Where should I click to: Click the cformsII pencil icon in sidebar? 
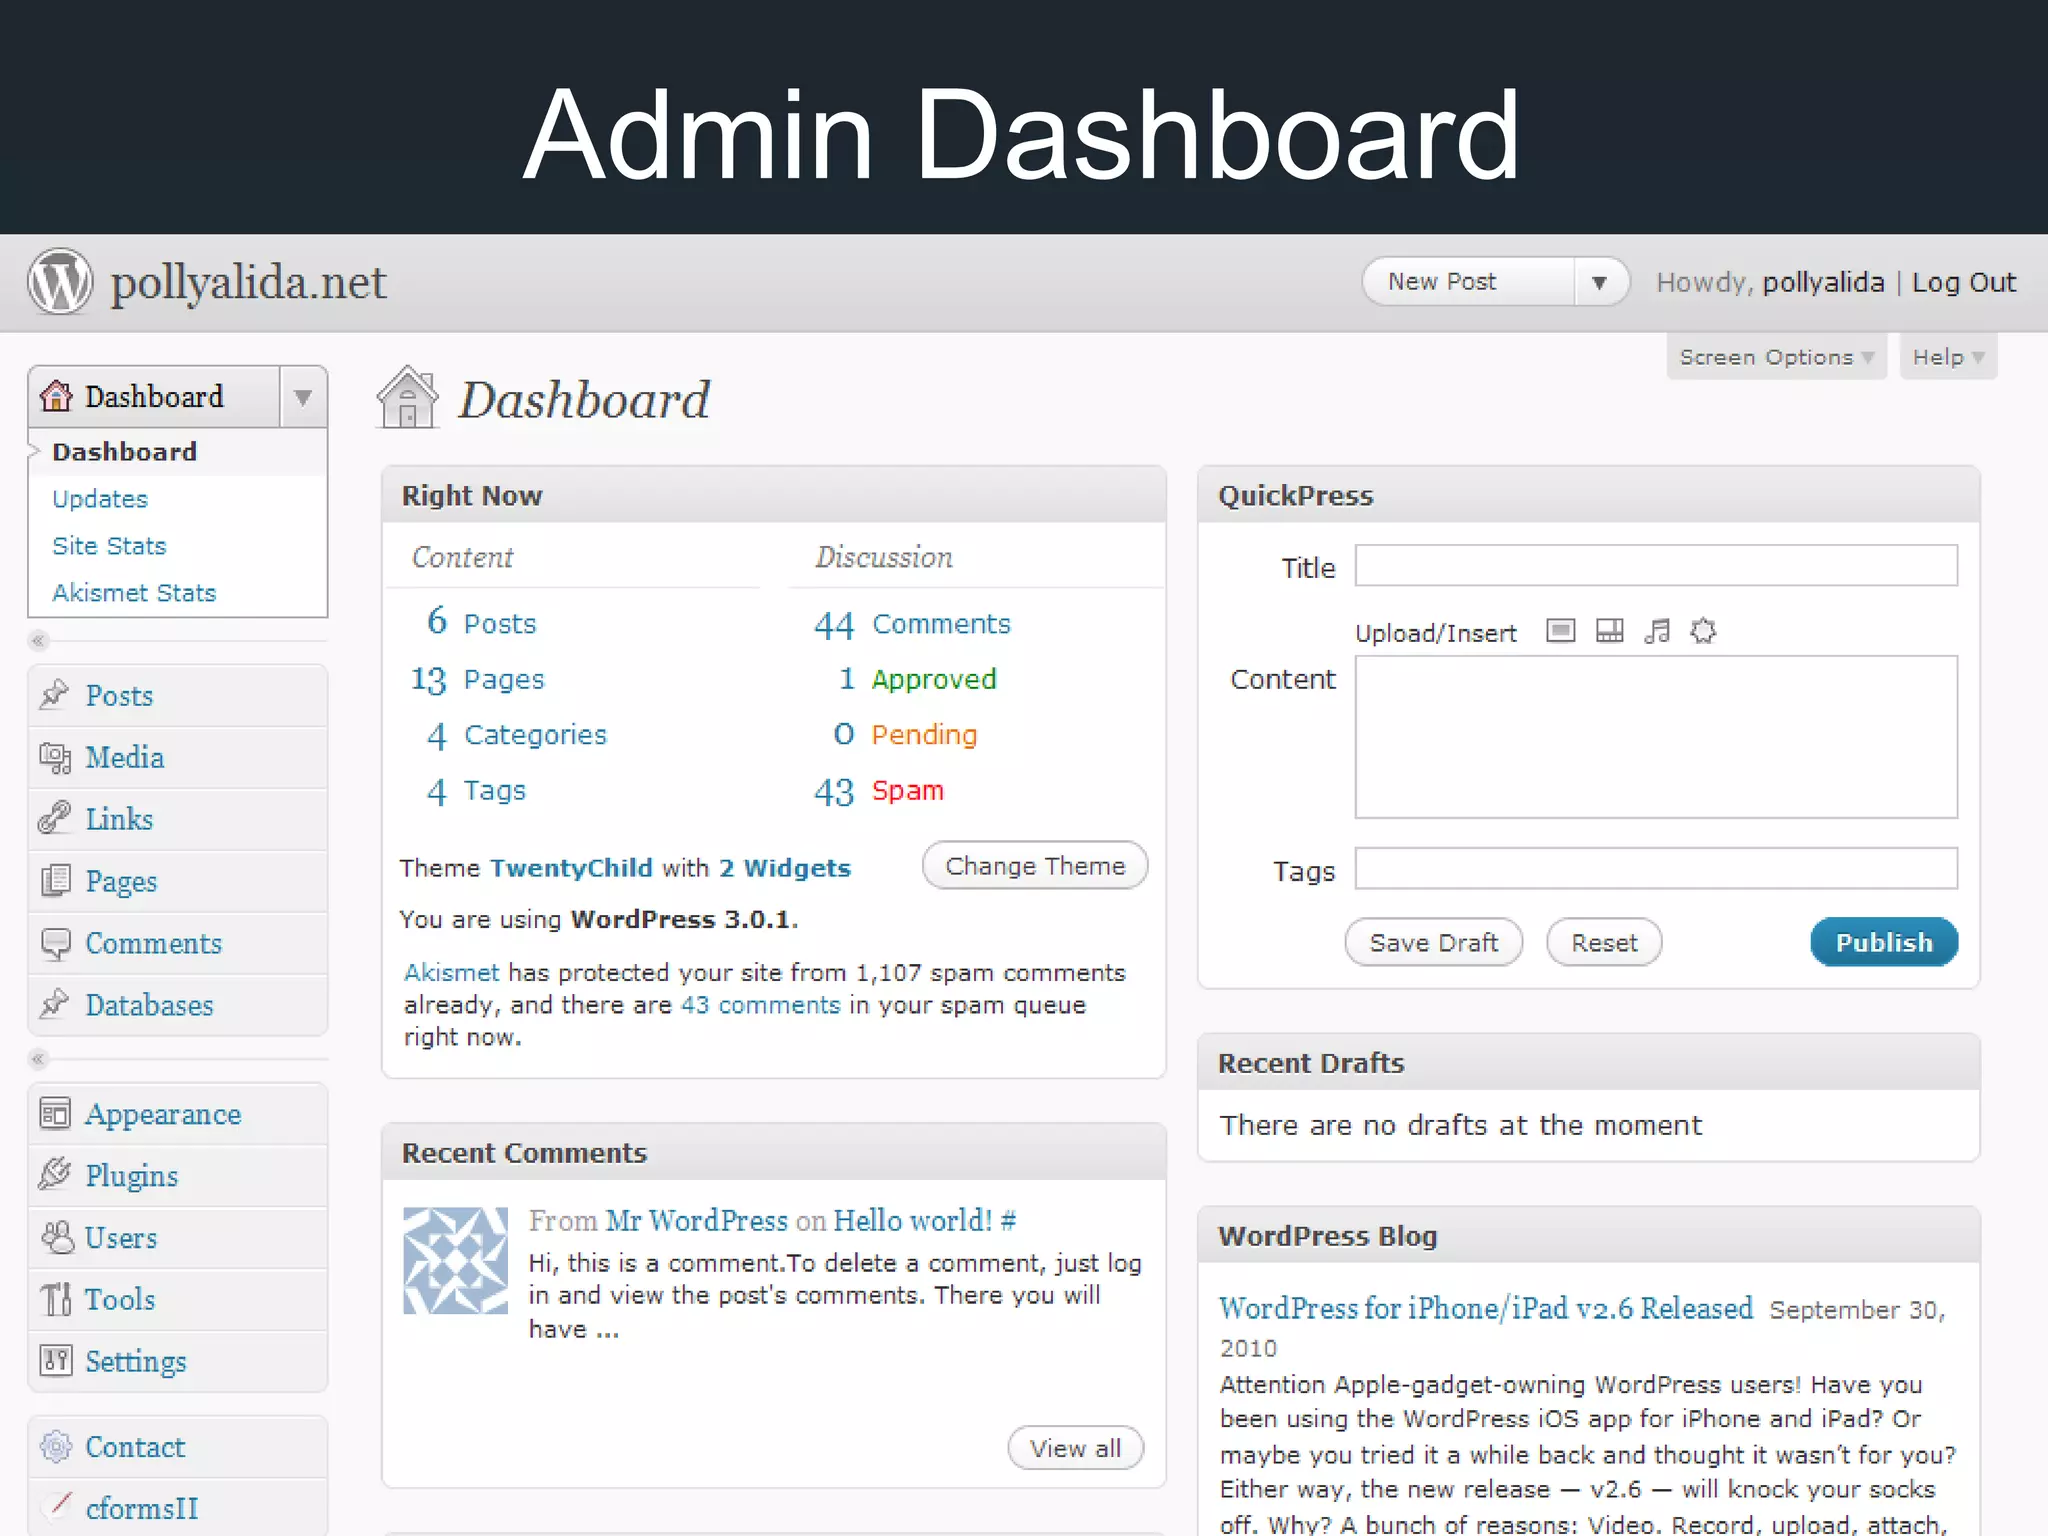[59, 1505]
